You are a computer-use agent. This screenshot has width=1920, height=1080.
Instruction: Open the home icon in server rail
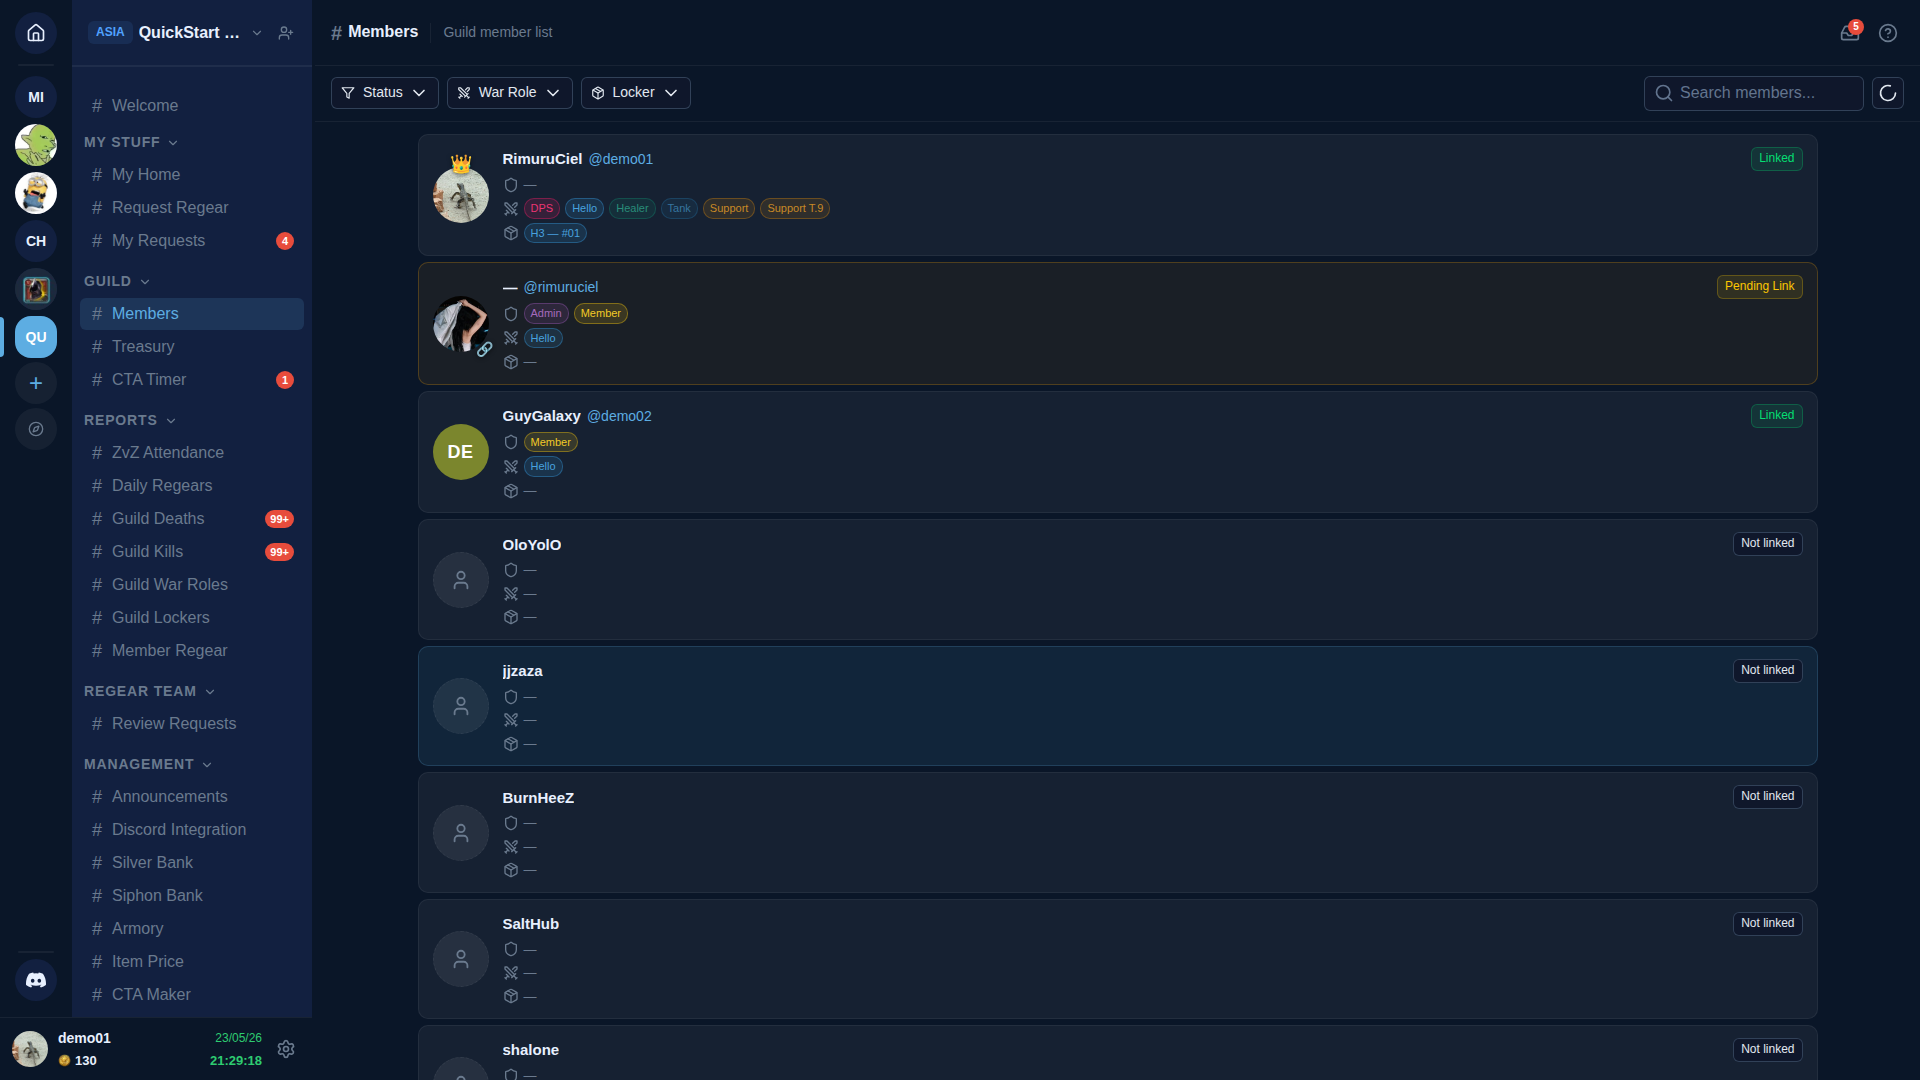(36, 33)
